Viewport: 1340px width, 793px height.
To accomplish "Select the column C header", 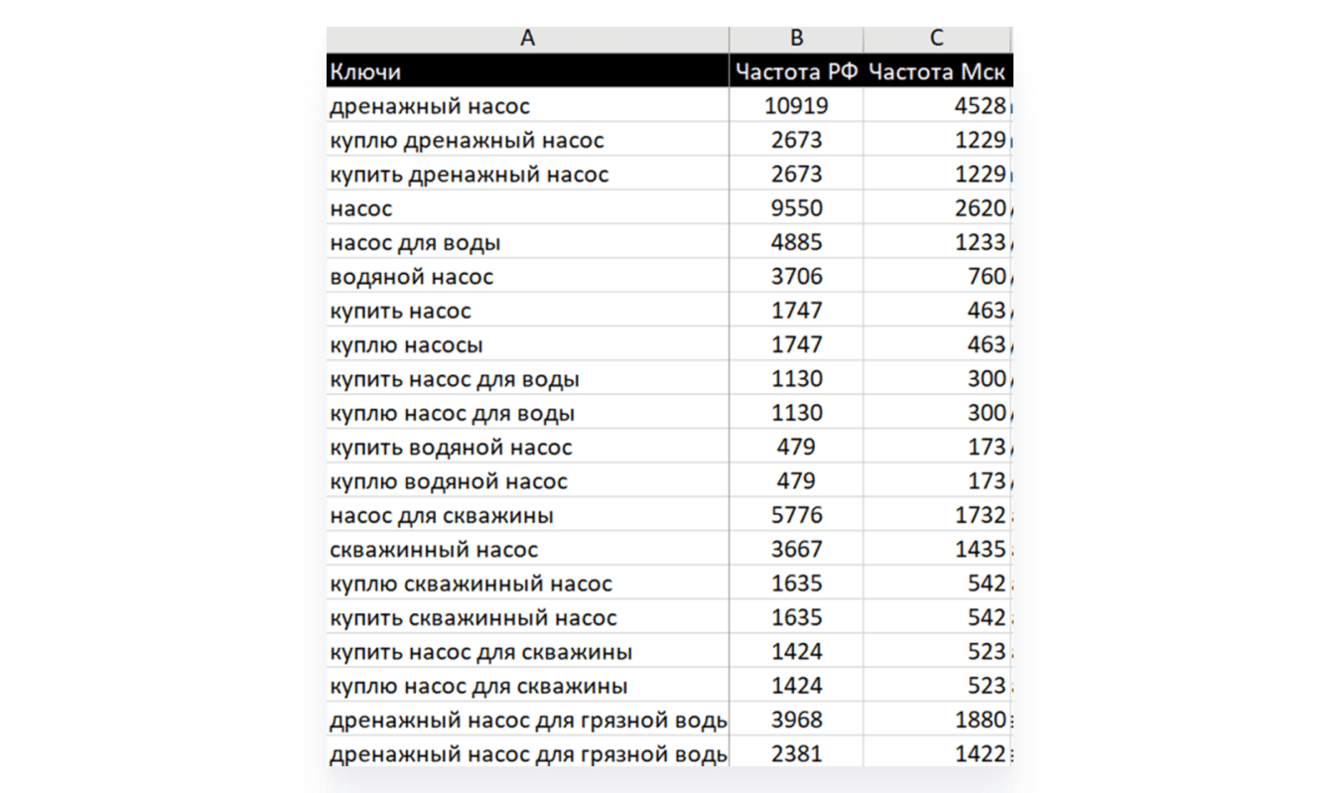I will (x=937, y=38).
